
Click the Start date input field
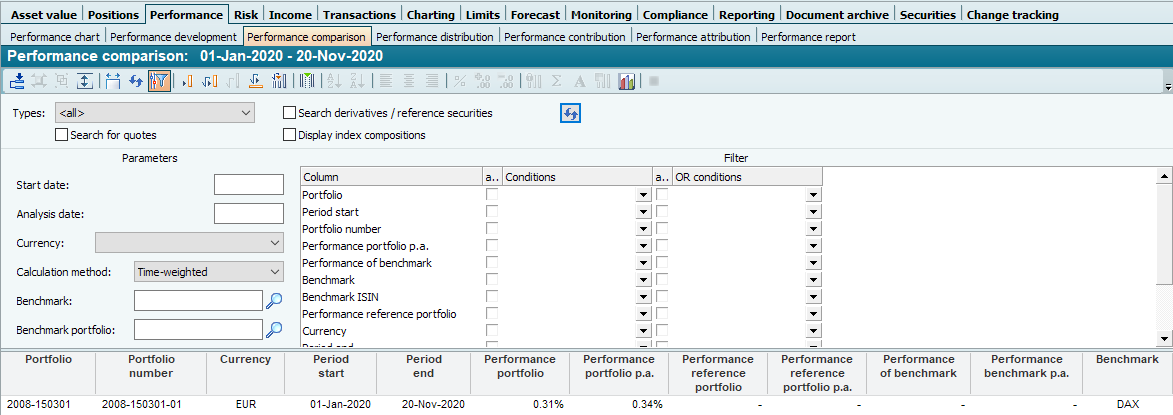coord(249,185)
